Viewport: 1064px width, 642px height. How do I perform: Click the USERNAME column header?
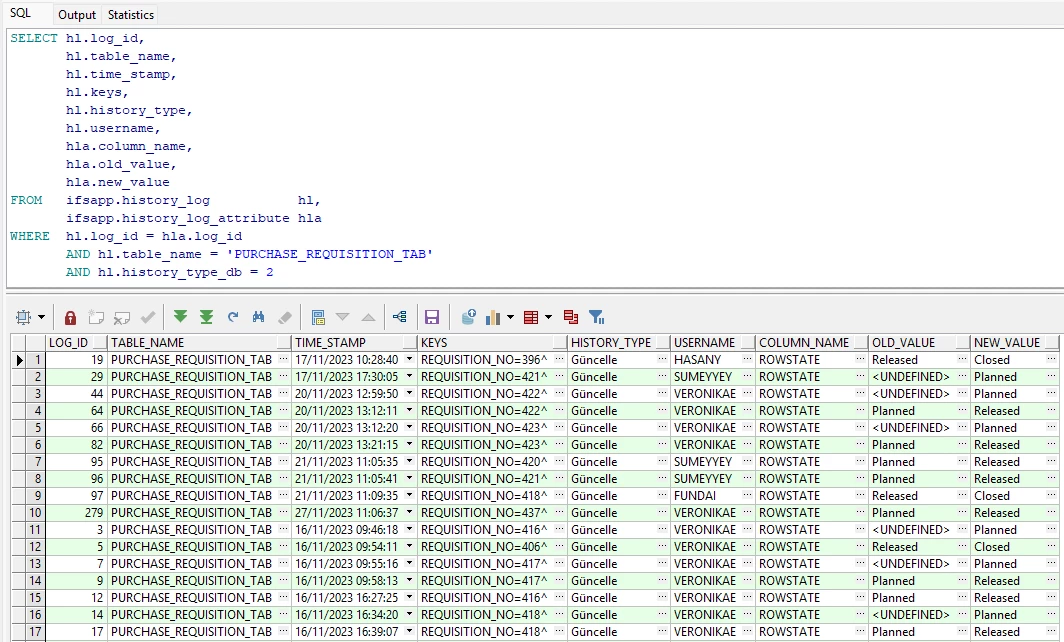point(712,343)
